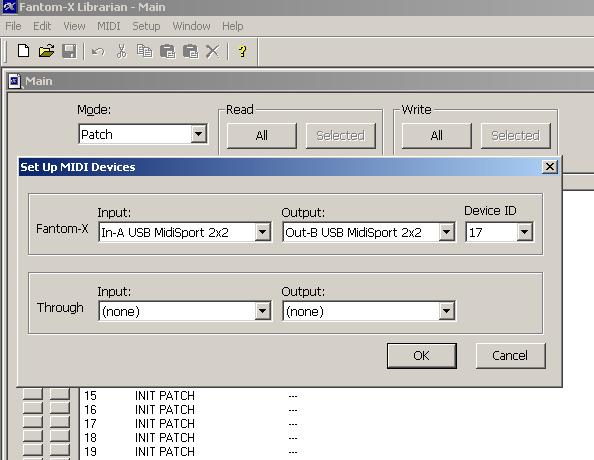Image resolution: width=594 pixels, height=460 pixels.
Task: Click the Delete X toolbar icon
Action: coord(213,51)
